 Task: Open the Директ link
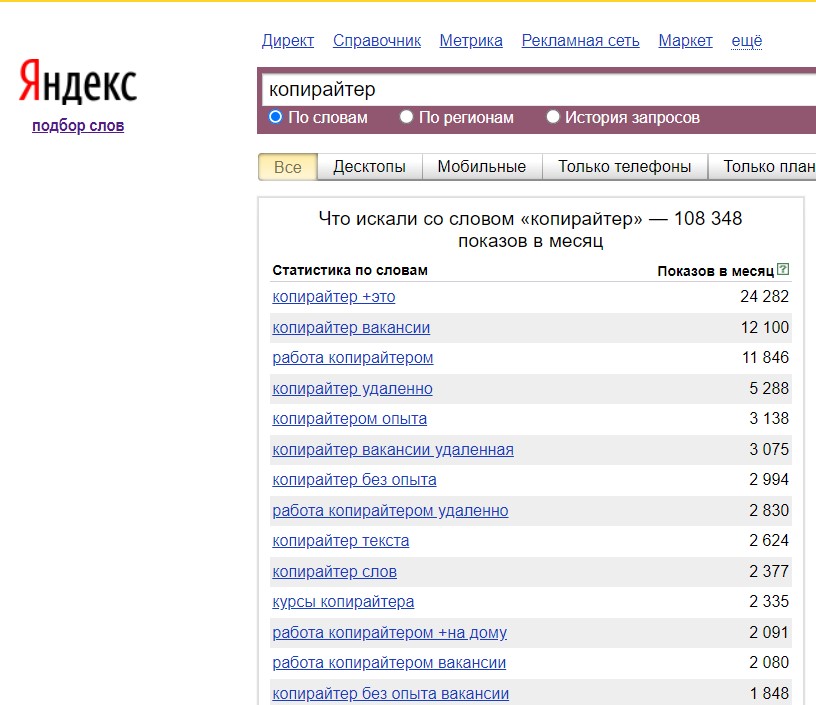pyautogui.click(x=288, y=41)
